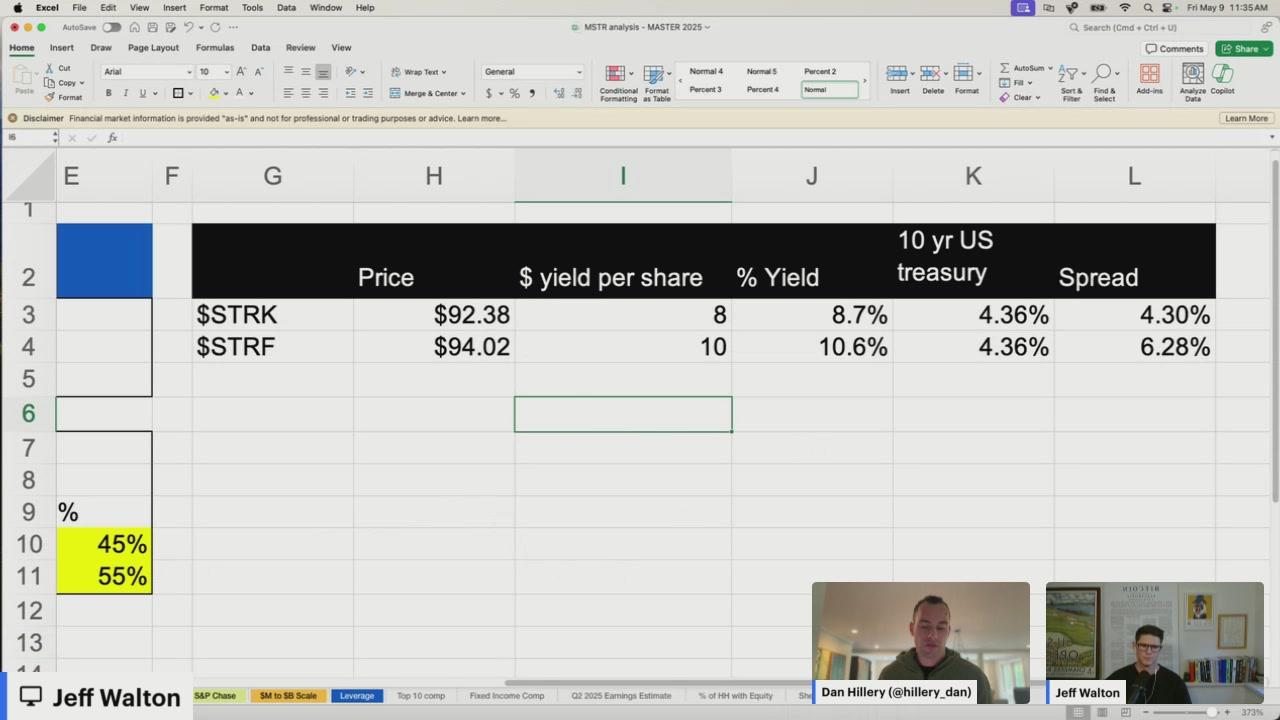Launch Copilot
Image resolution: width=1280 pixels, height=720 pixels.
(1222, 80)
